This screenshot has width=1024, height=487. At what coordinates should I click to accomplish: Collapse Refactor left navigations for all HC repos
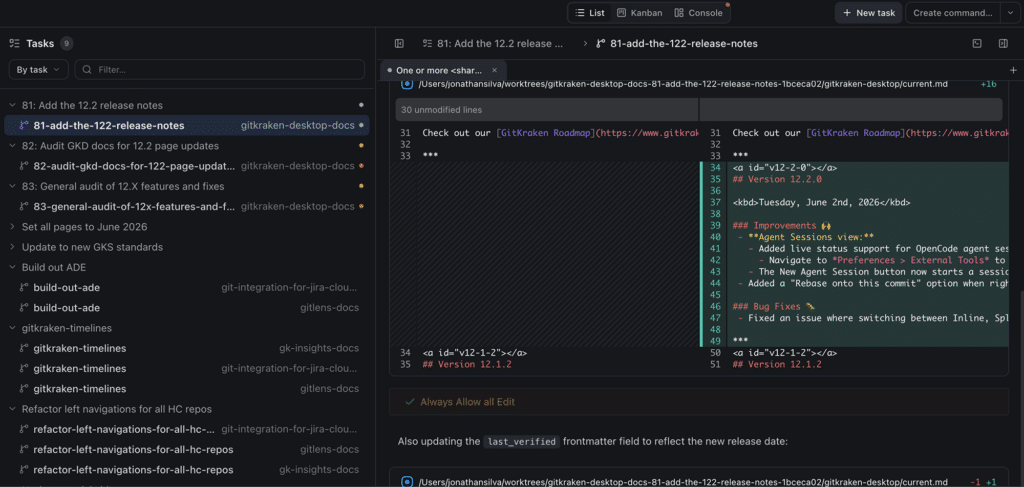coord(12,409)
